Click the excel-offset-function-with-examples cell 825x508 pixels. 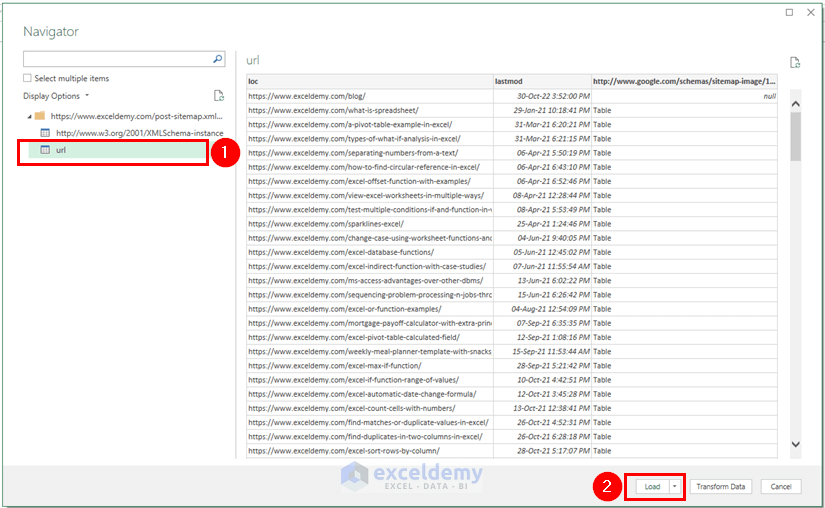pos(369,181)
